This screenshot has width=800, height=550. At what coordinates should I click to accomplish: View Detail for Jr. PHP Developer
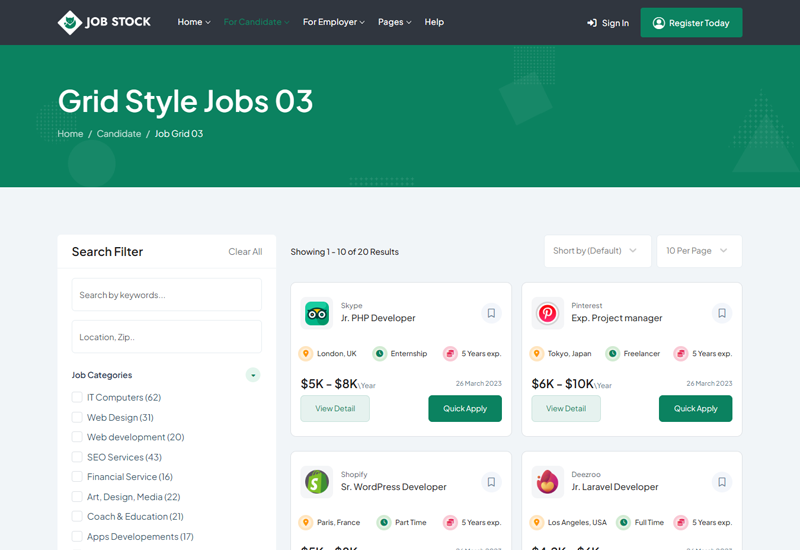coord(335,409)
